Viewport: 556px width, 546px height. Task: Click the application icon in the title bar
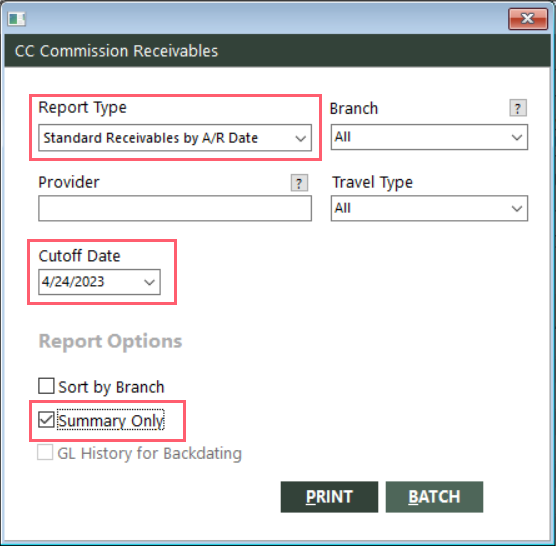[x=17, y=19]
